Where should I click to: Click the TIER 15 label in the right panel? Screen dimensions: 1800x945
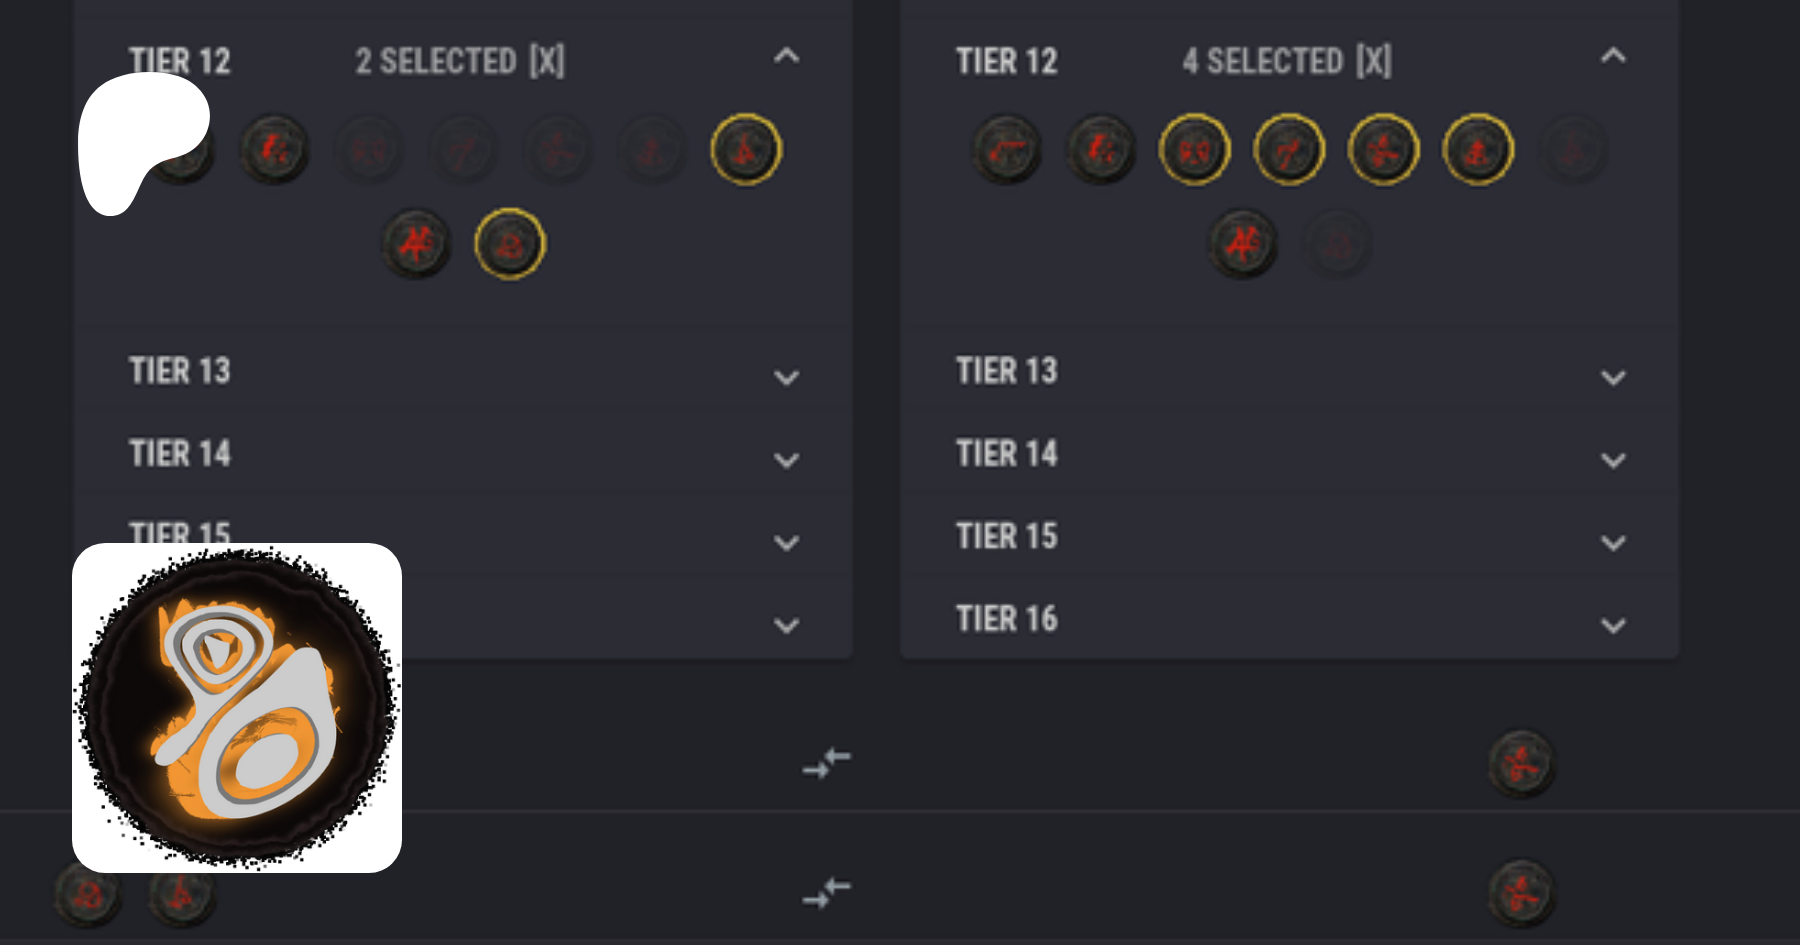point(1006,537)
